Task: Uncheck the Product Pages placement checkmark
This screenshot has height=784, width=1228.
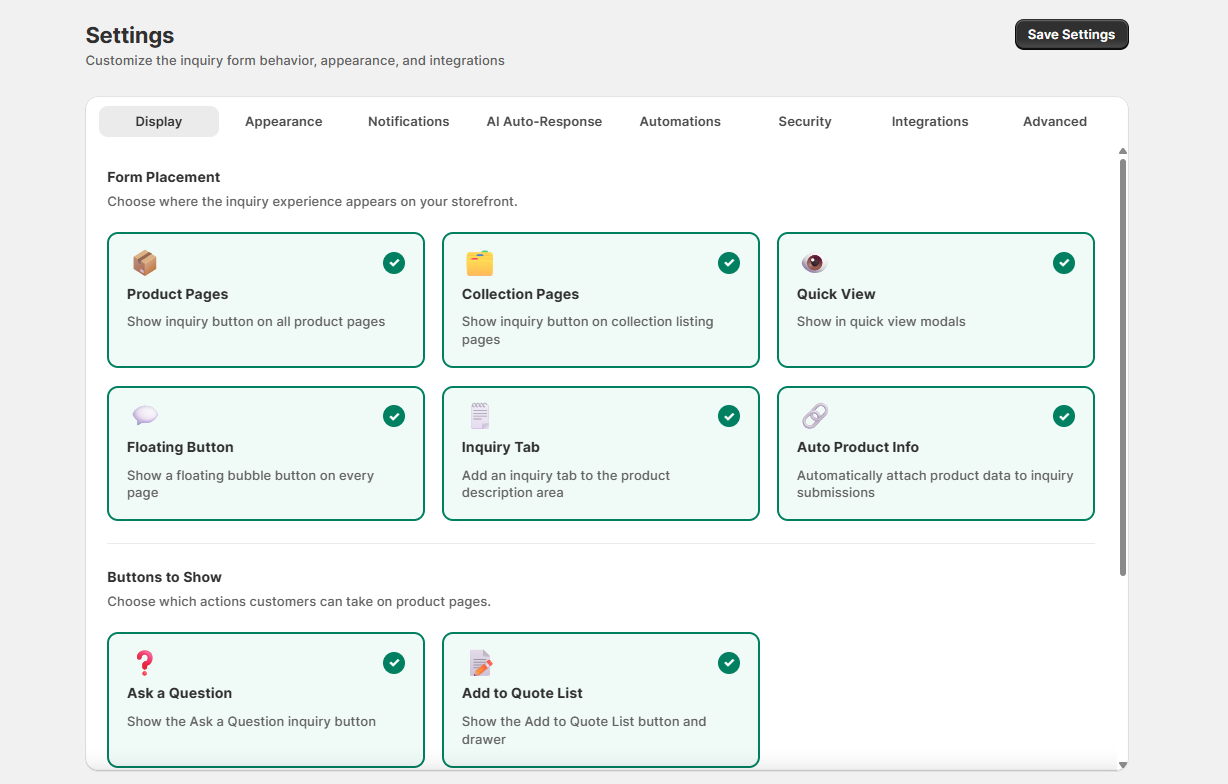Action: pos(394,263)
